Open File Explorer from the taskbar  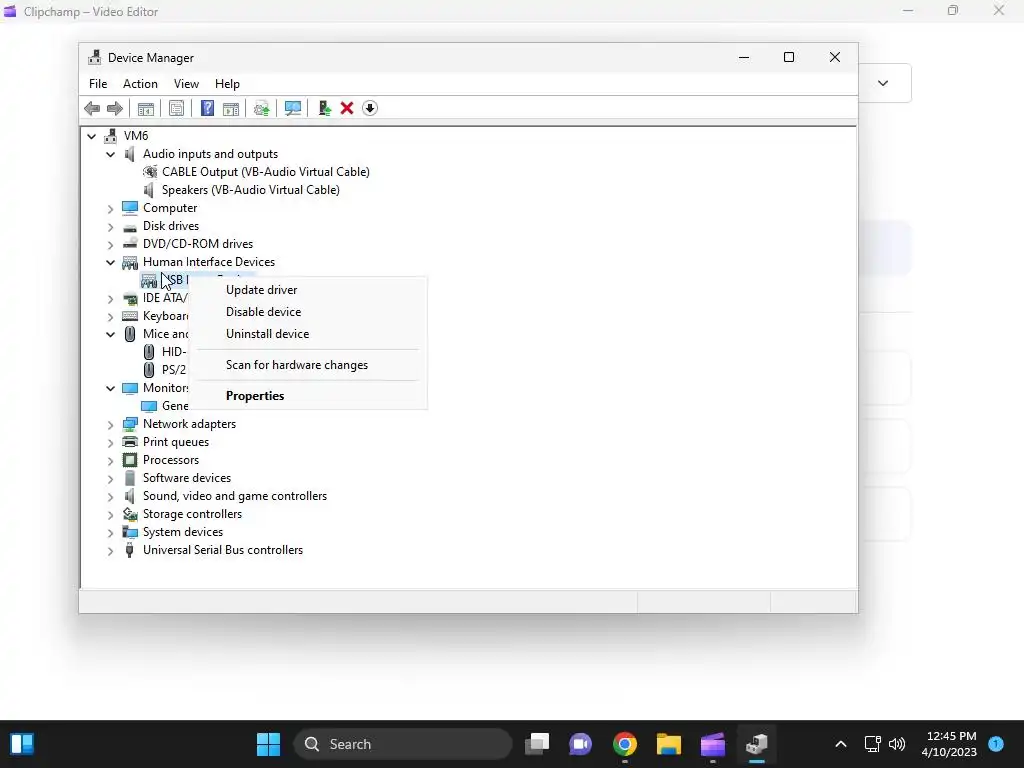pyautogui.click(x=669, y=744)
